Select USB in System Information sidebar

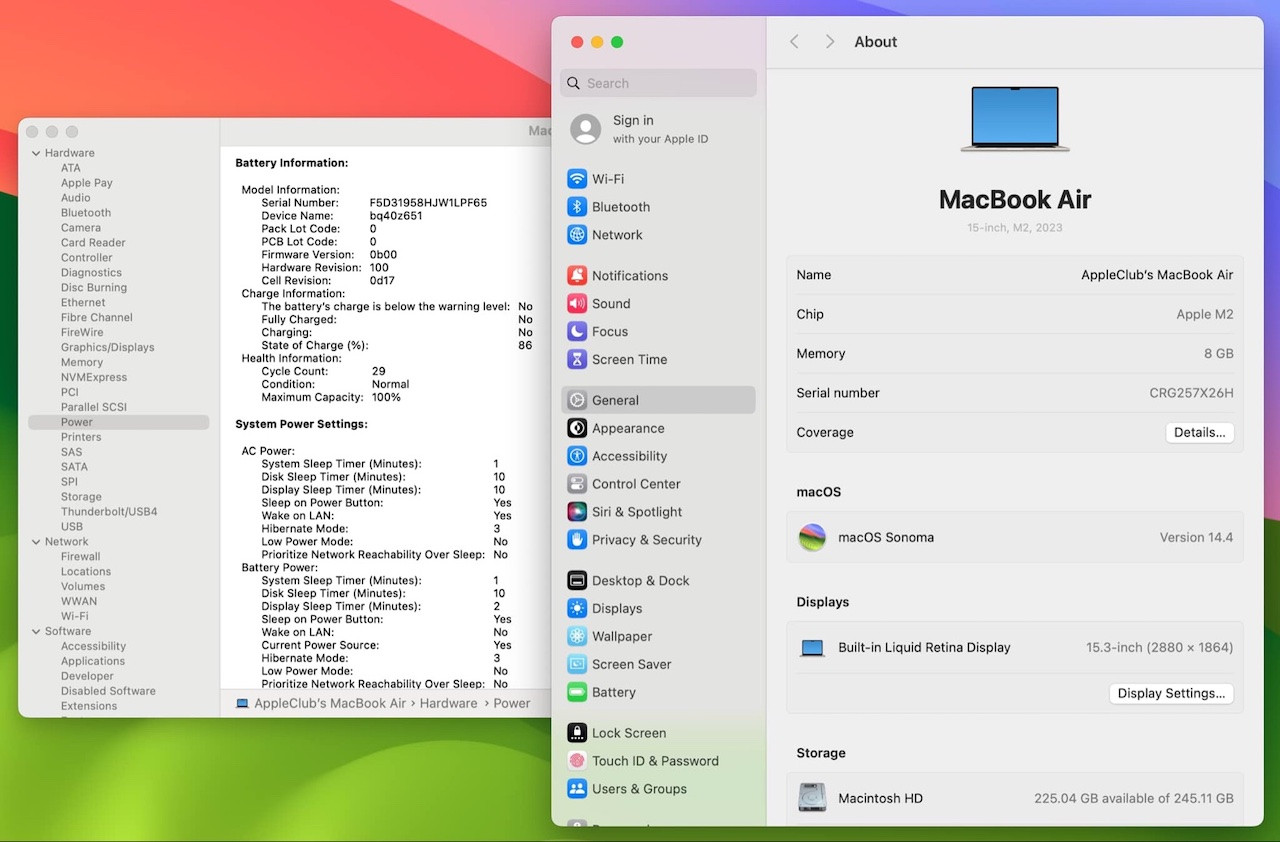point(72,527)
